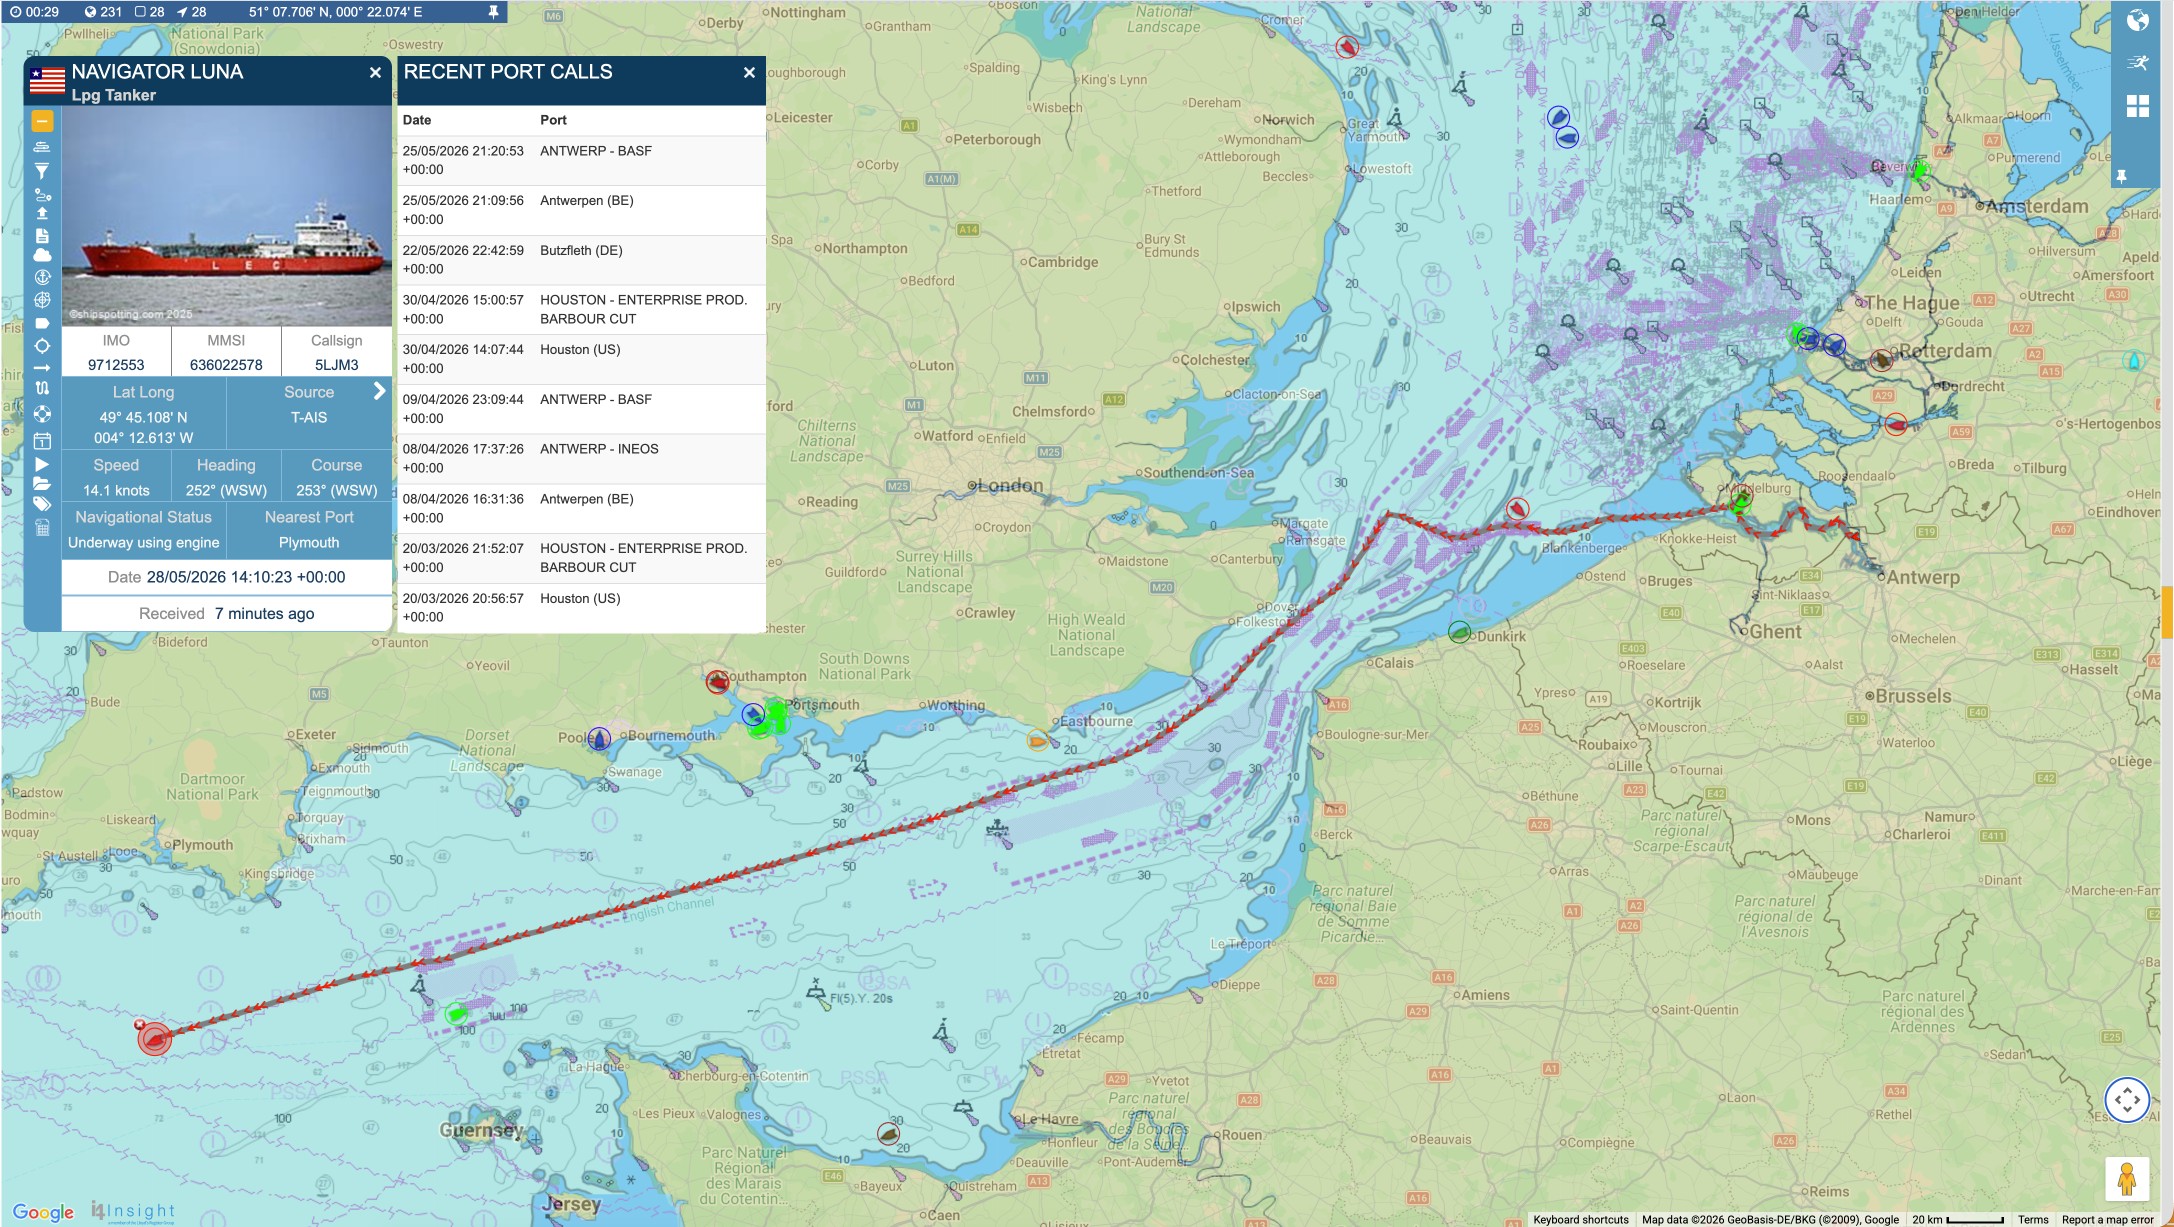Center on vessel using crosshair circle icon
The image size is (2174, 1227).
(42, 346)
